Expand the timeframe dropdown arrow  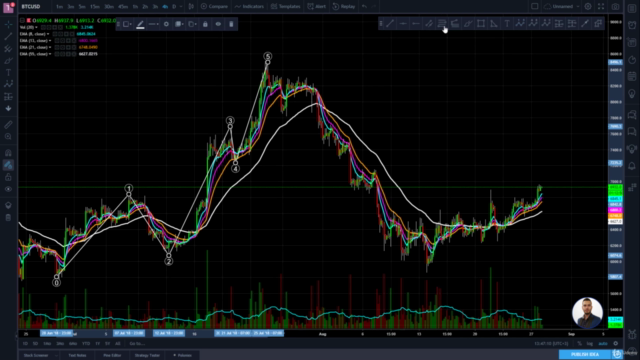pyautogui.click(x=181, y=7)
